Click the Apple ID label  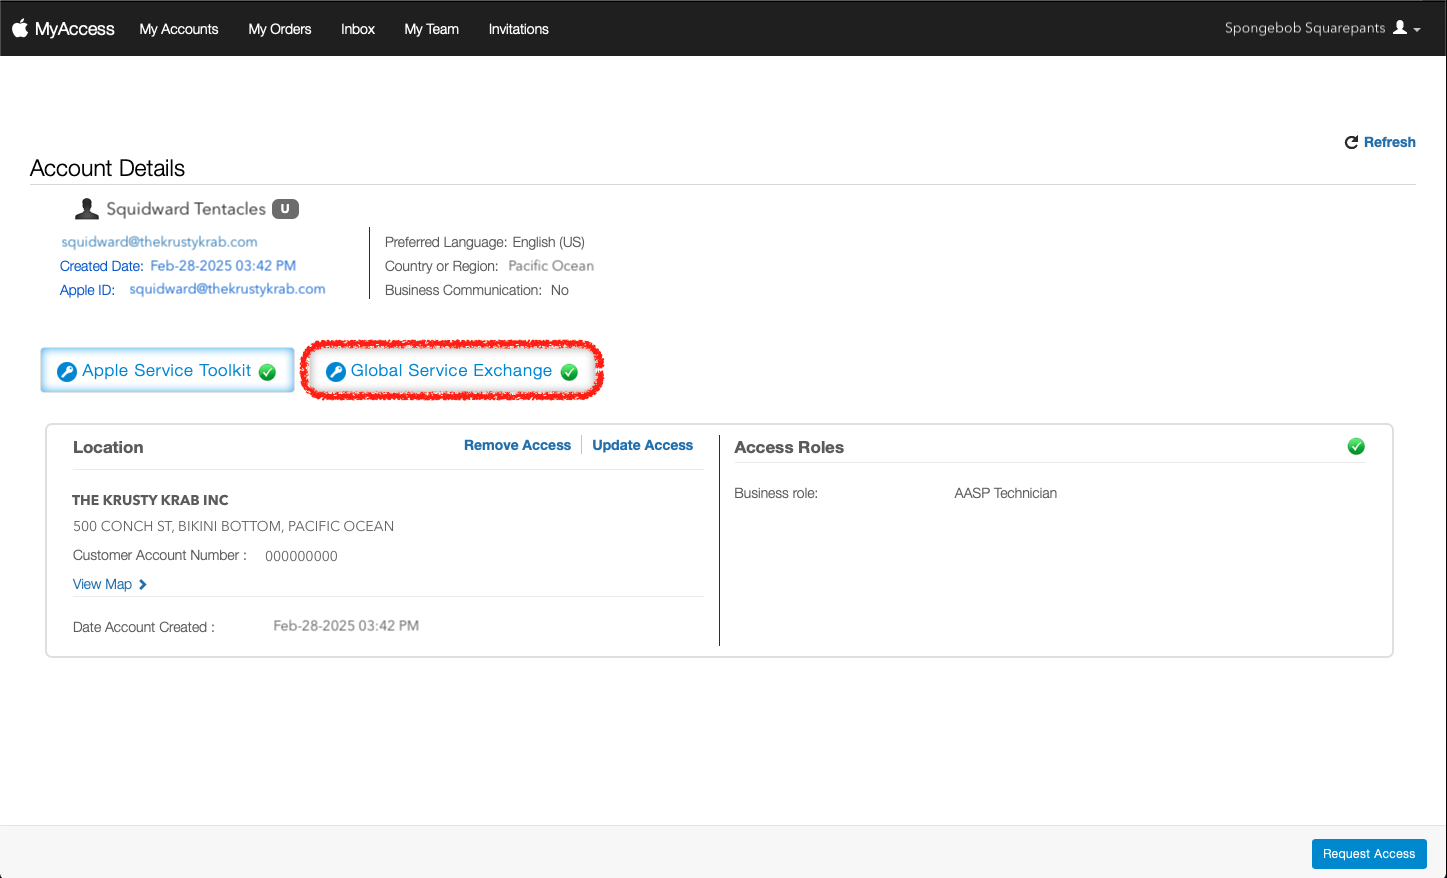[x=87, y=290]
